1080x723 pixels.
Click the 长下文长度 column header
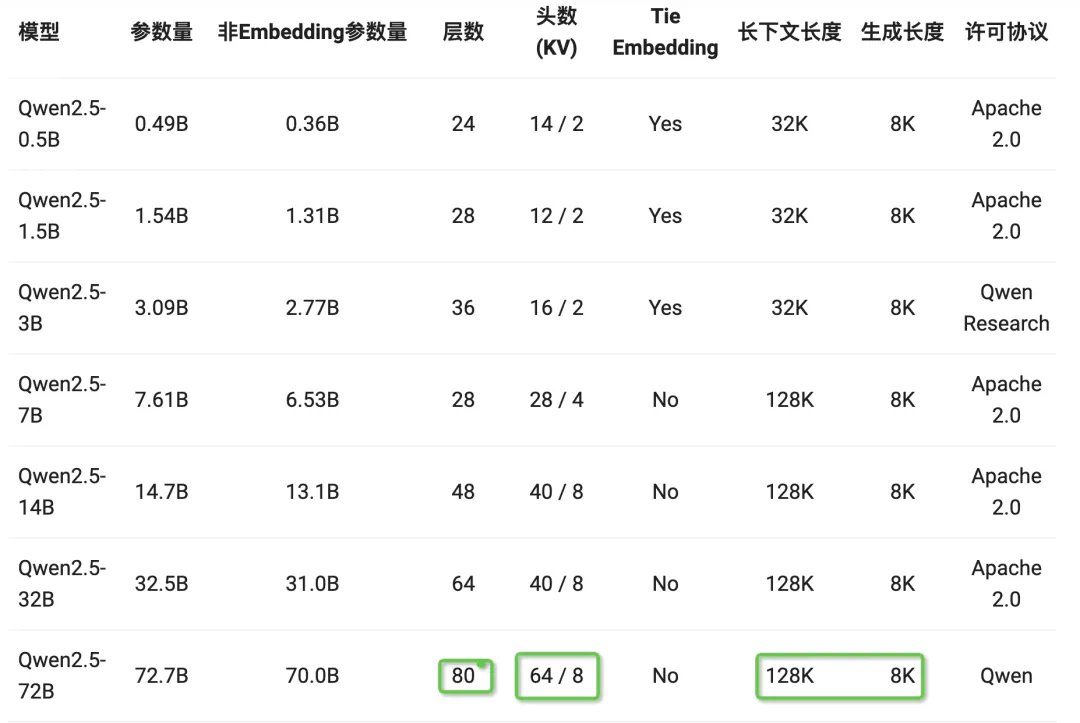coord(789,32)
